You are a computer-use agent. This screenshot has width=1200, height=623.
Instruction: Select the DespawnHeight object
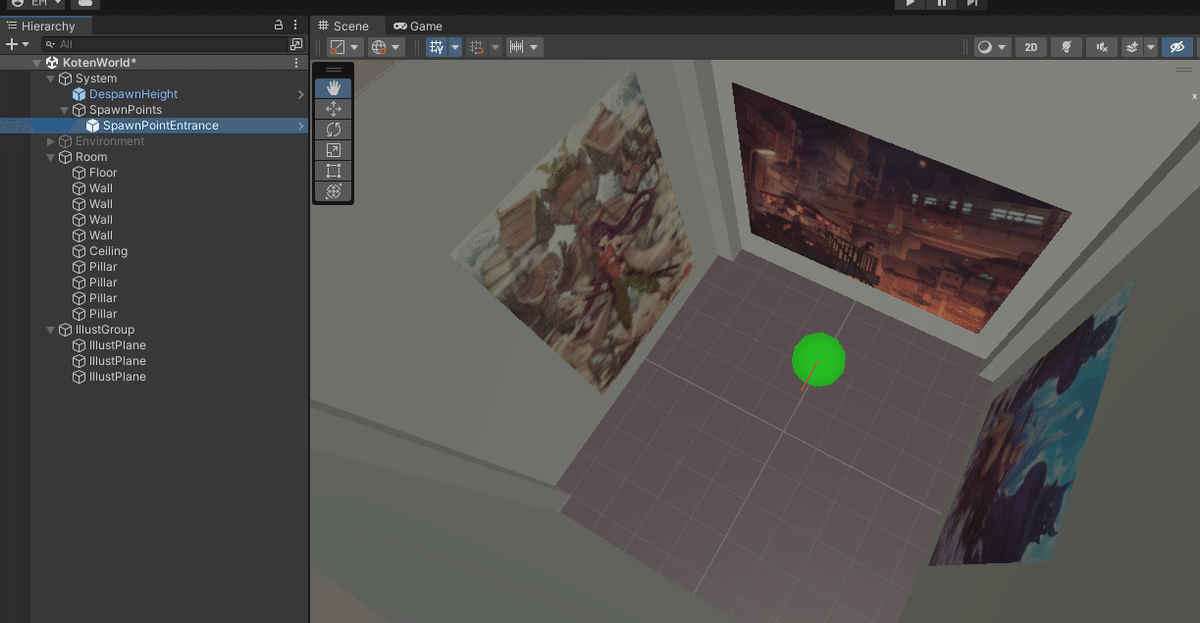tap(133, 94)
